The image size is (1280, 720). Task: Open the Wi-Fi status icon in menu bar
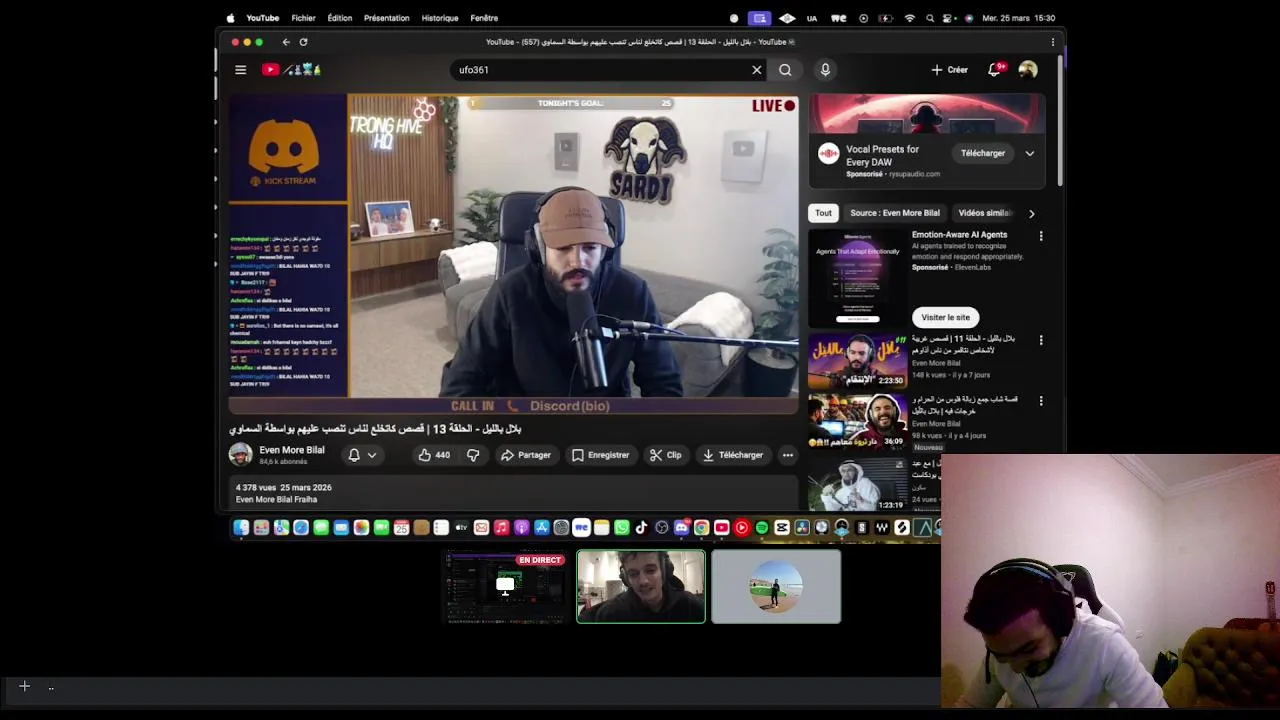(x=909, y=18)
